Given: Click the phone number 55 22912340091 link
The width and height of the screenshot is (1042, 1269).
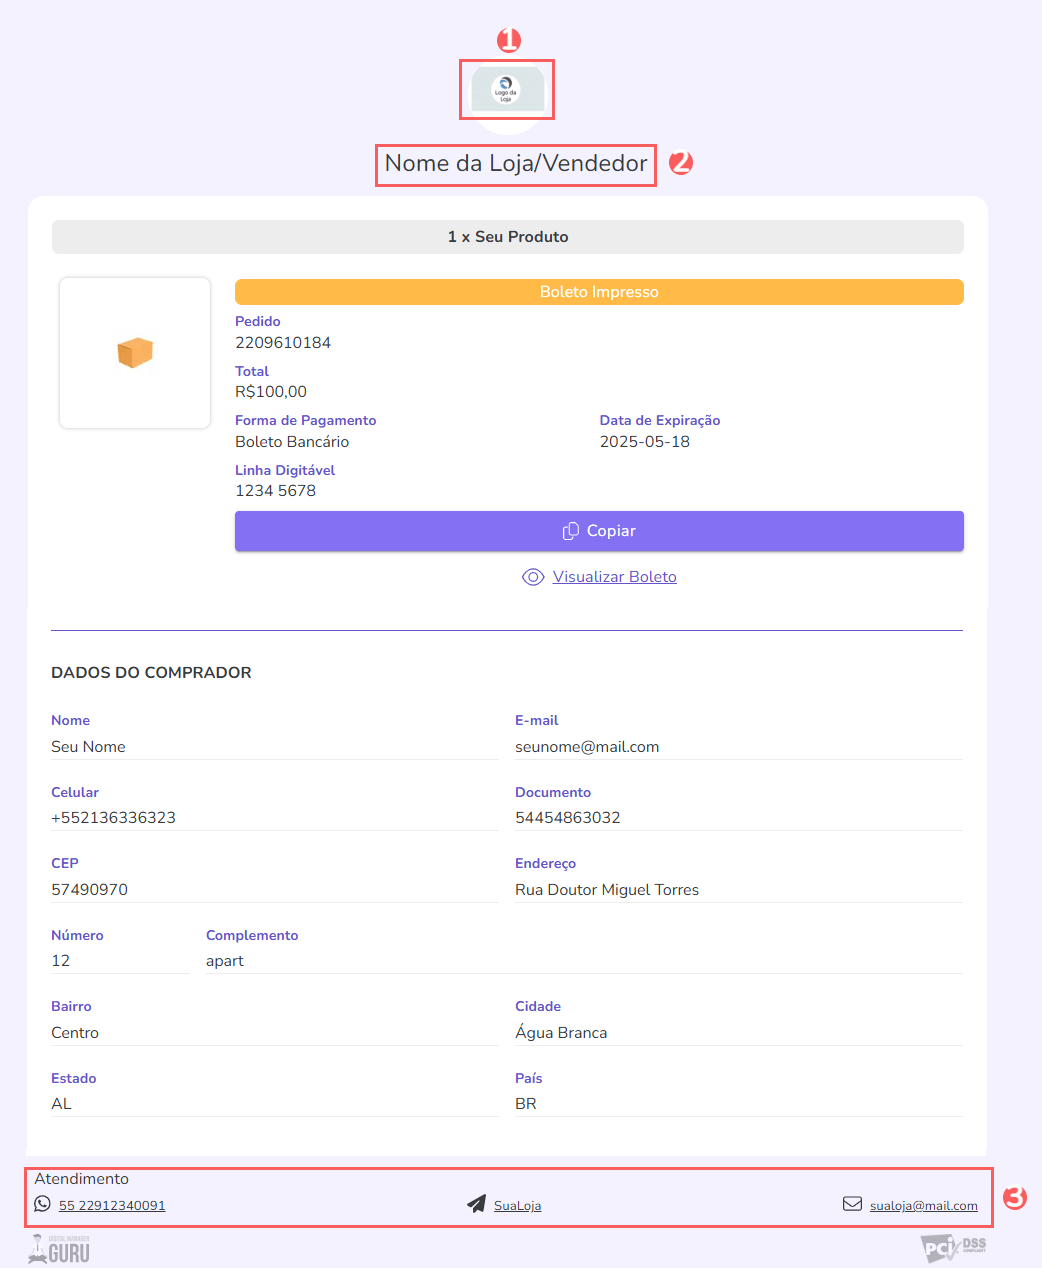Looking at the screenshot, I should (x=112, y=1204).
